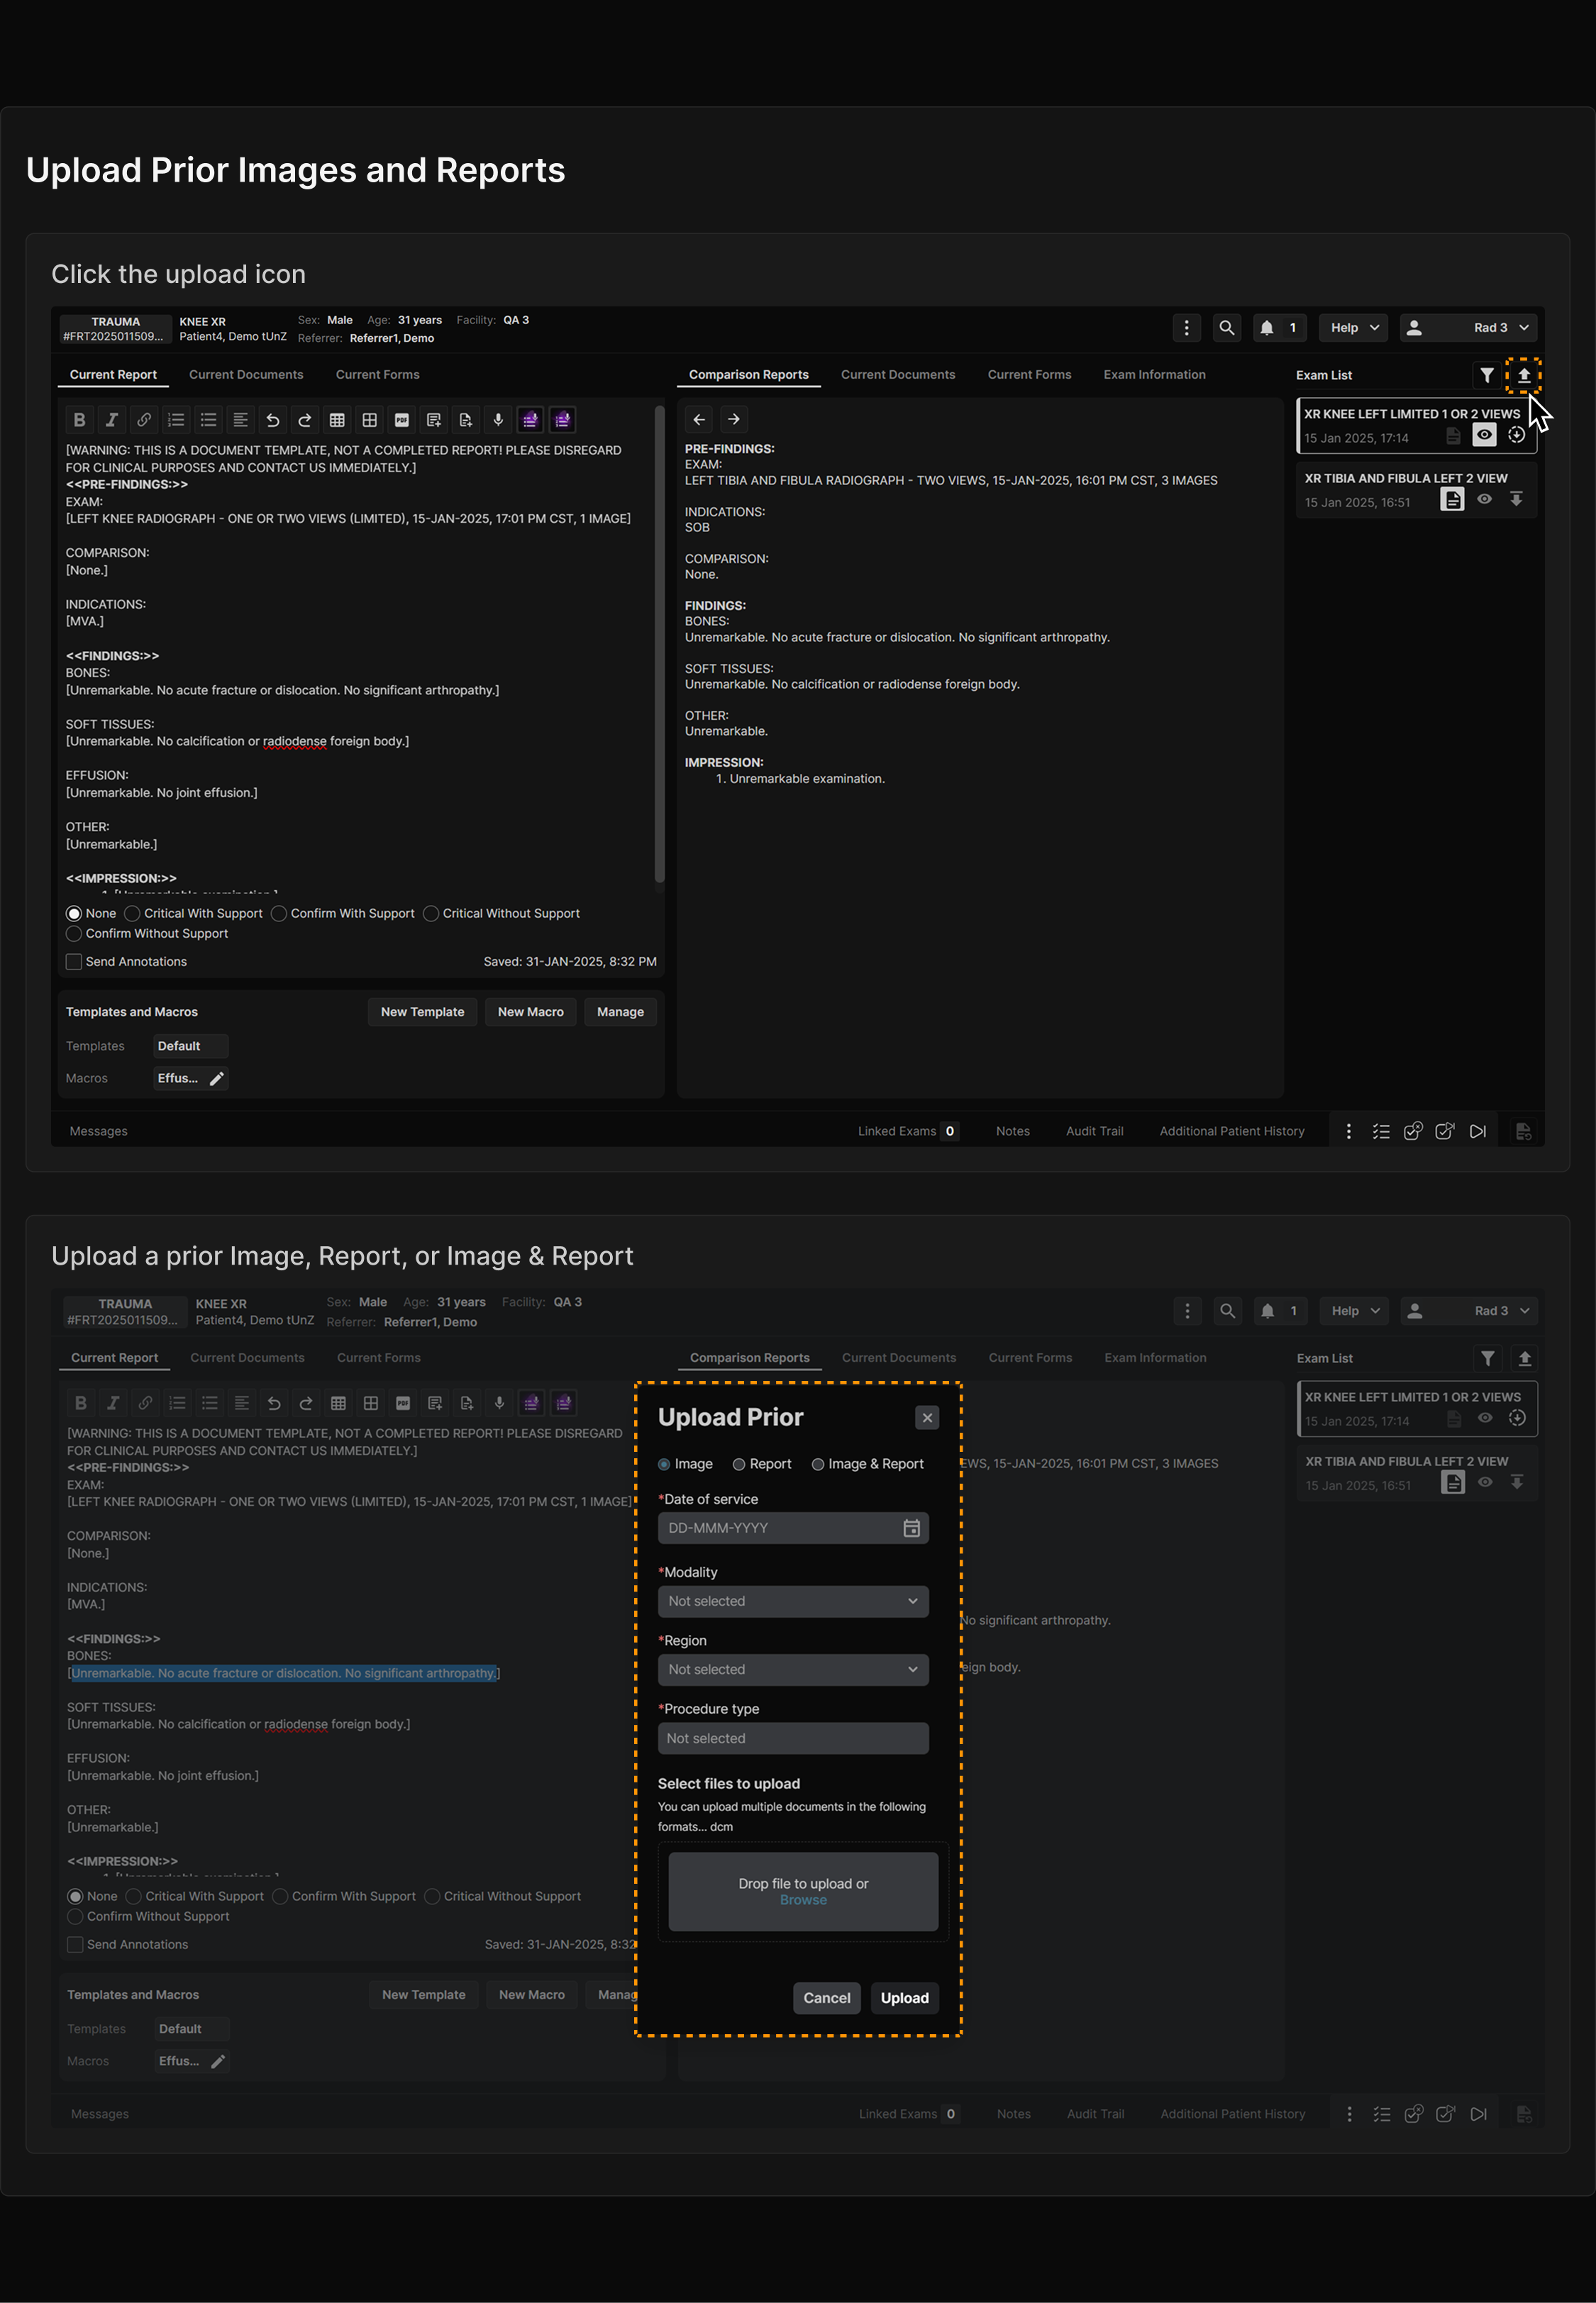Open the Modality dropdown in Upload Prior
The width and height of the screenshot is (1596, 2303).
coord(793,1601)
